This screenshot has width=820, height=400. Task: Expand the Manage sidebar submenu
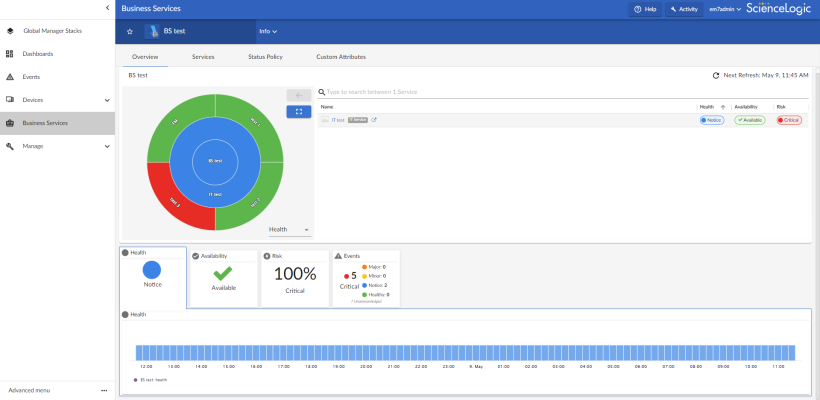pyautogui.click(x=107, y=146)
